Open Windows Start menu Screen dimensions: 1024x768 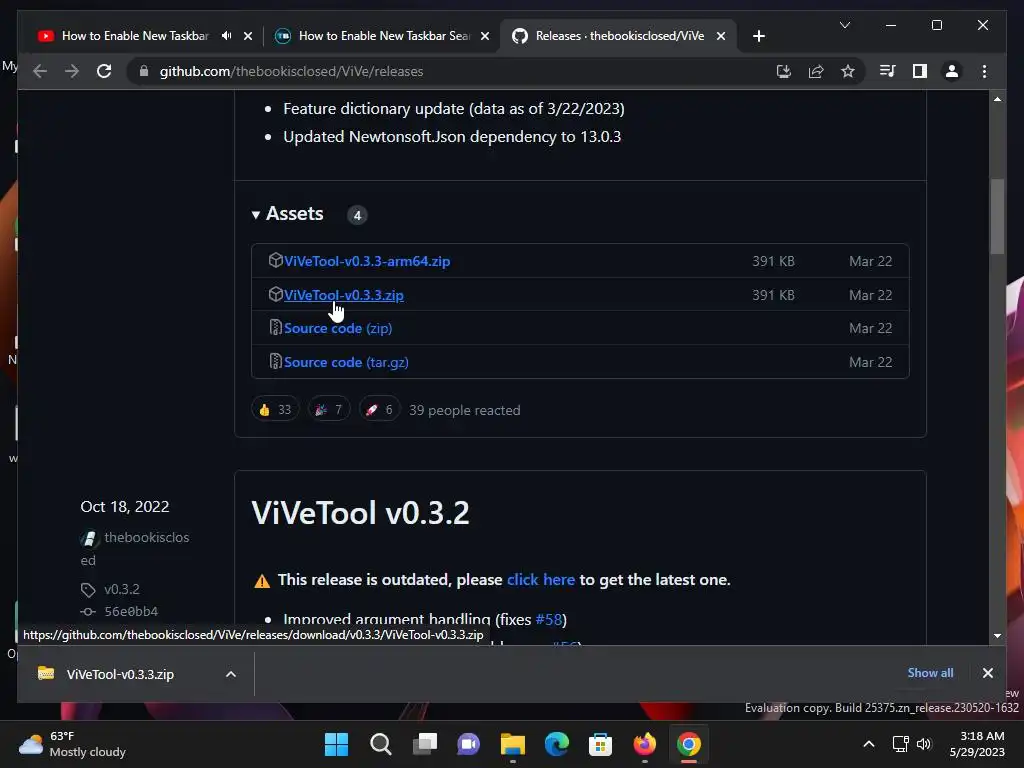[x=336, y=744]
